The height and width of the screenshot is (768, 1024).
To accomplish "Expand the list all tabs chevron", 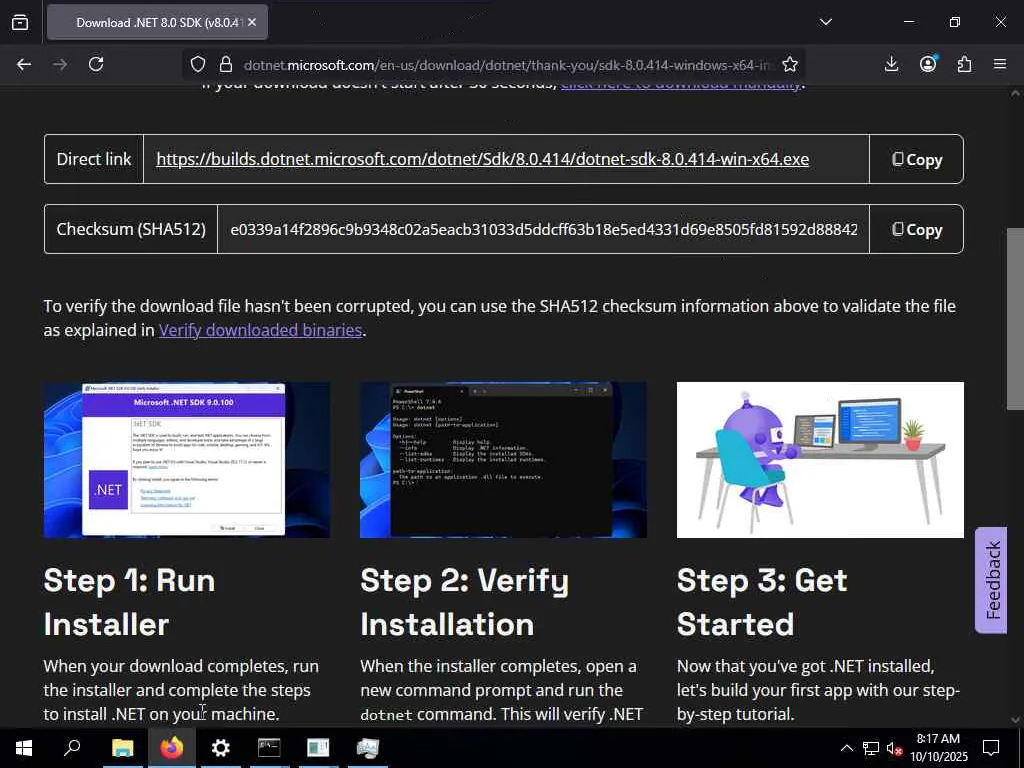I will (825, 22).
